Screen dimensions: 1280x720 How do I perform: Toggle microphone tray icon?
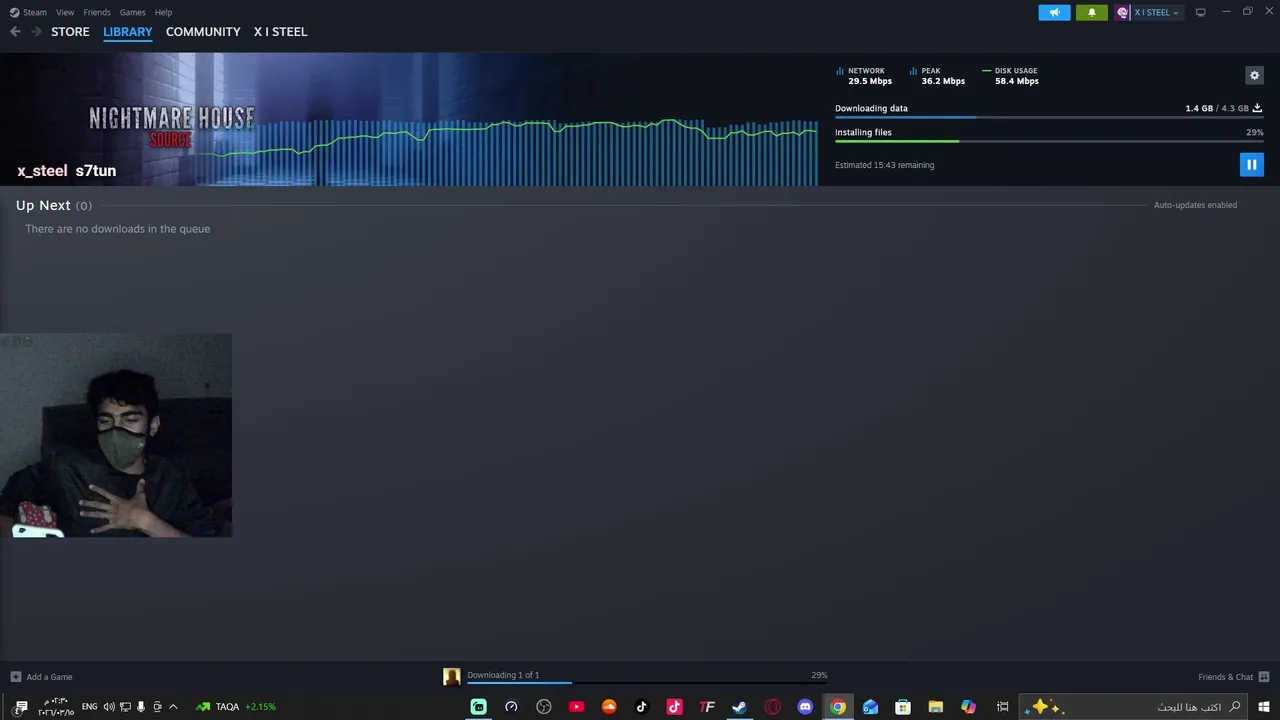pos(141,707)
